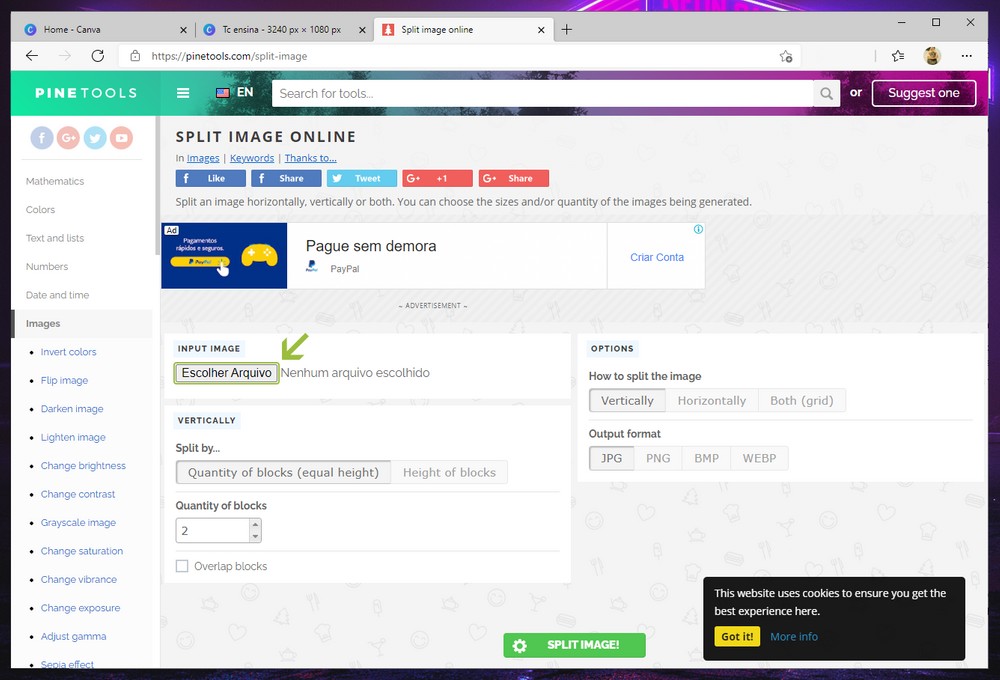Click the Escolher Arquivo file button
Image resolution: width=1000 pixels, height=680 pixels.
point(226,373)
